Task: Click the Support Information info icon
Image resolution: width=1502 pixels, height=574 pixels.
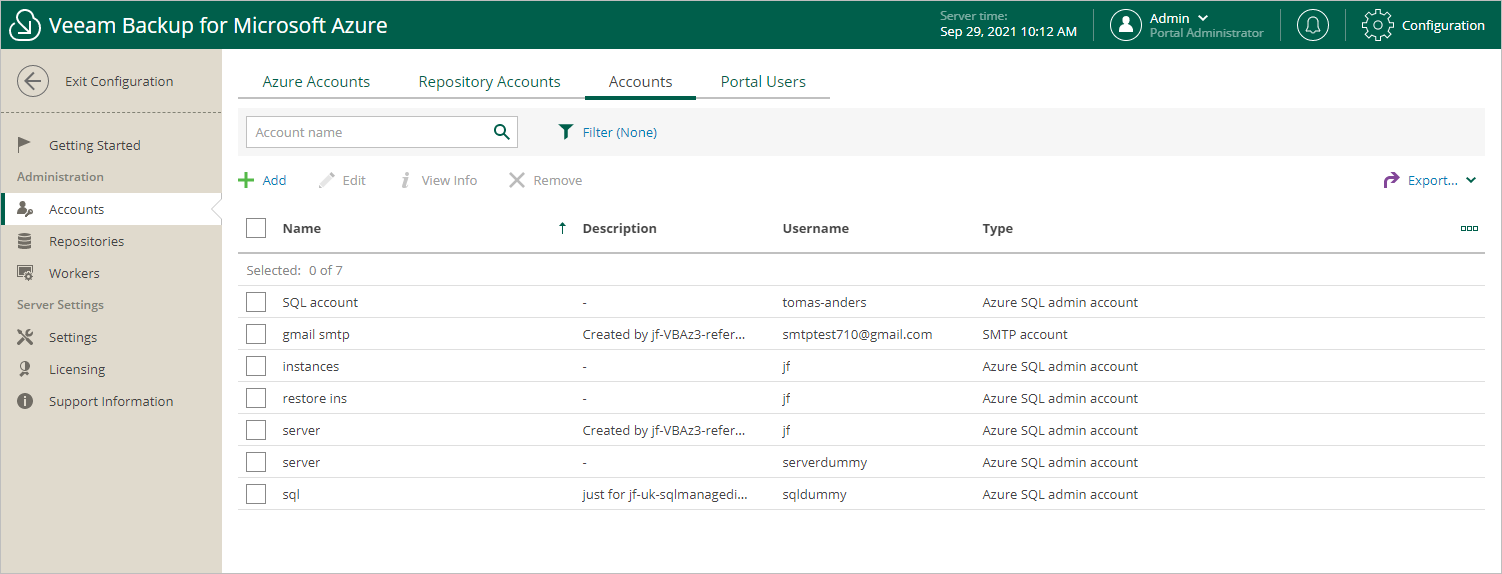Action: pos(26,401)
